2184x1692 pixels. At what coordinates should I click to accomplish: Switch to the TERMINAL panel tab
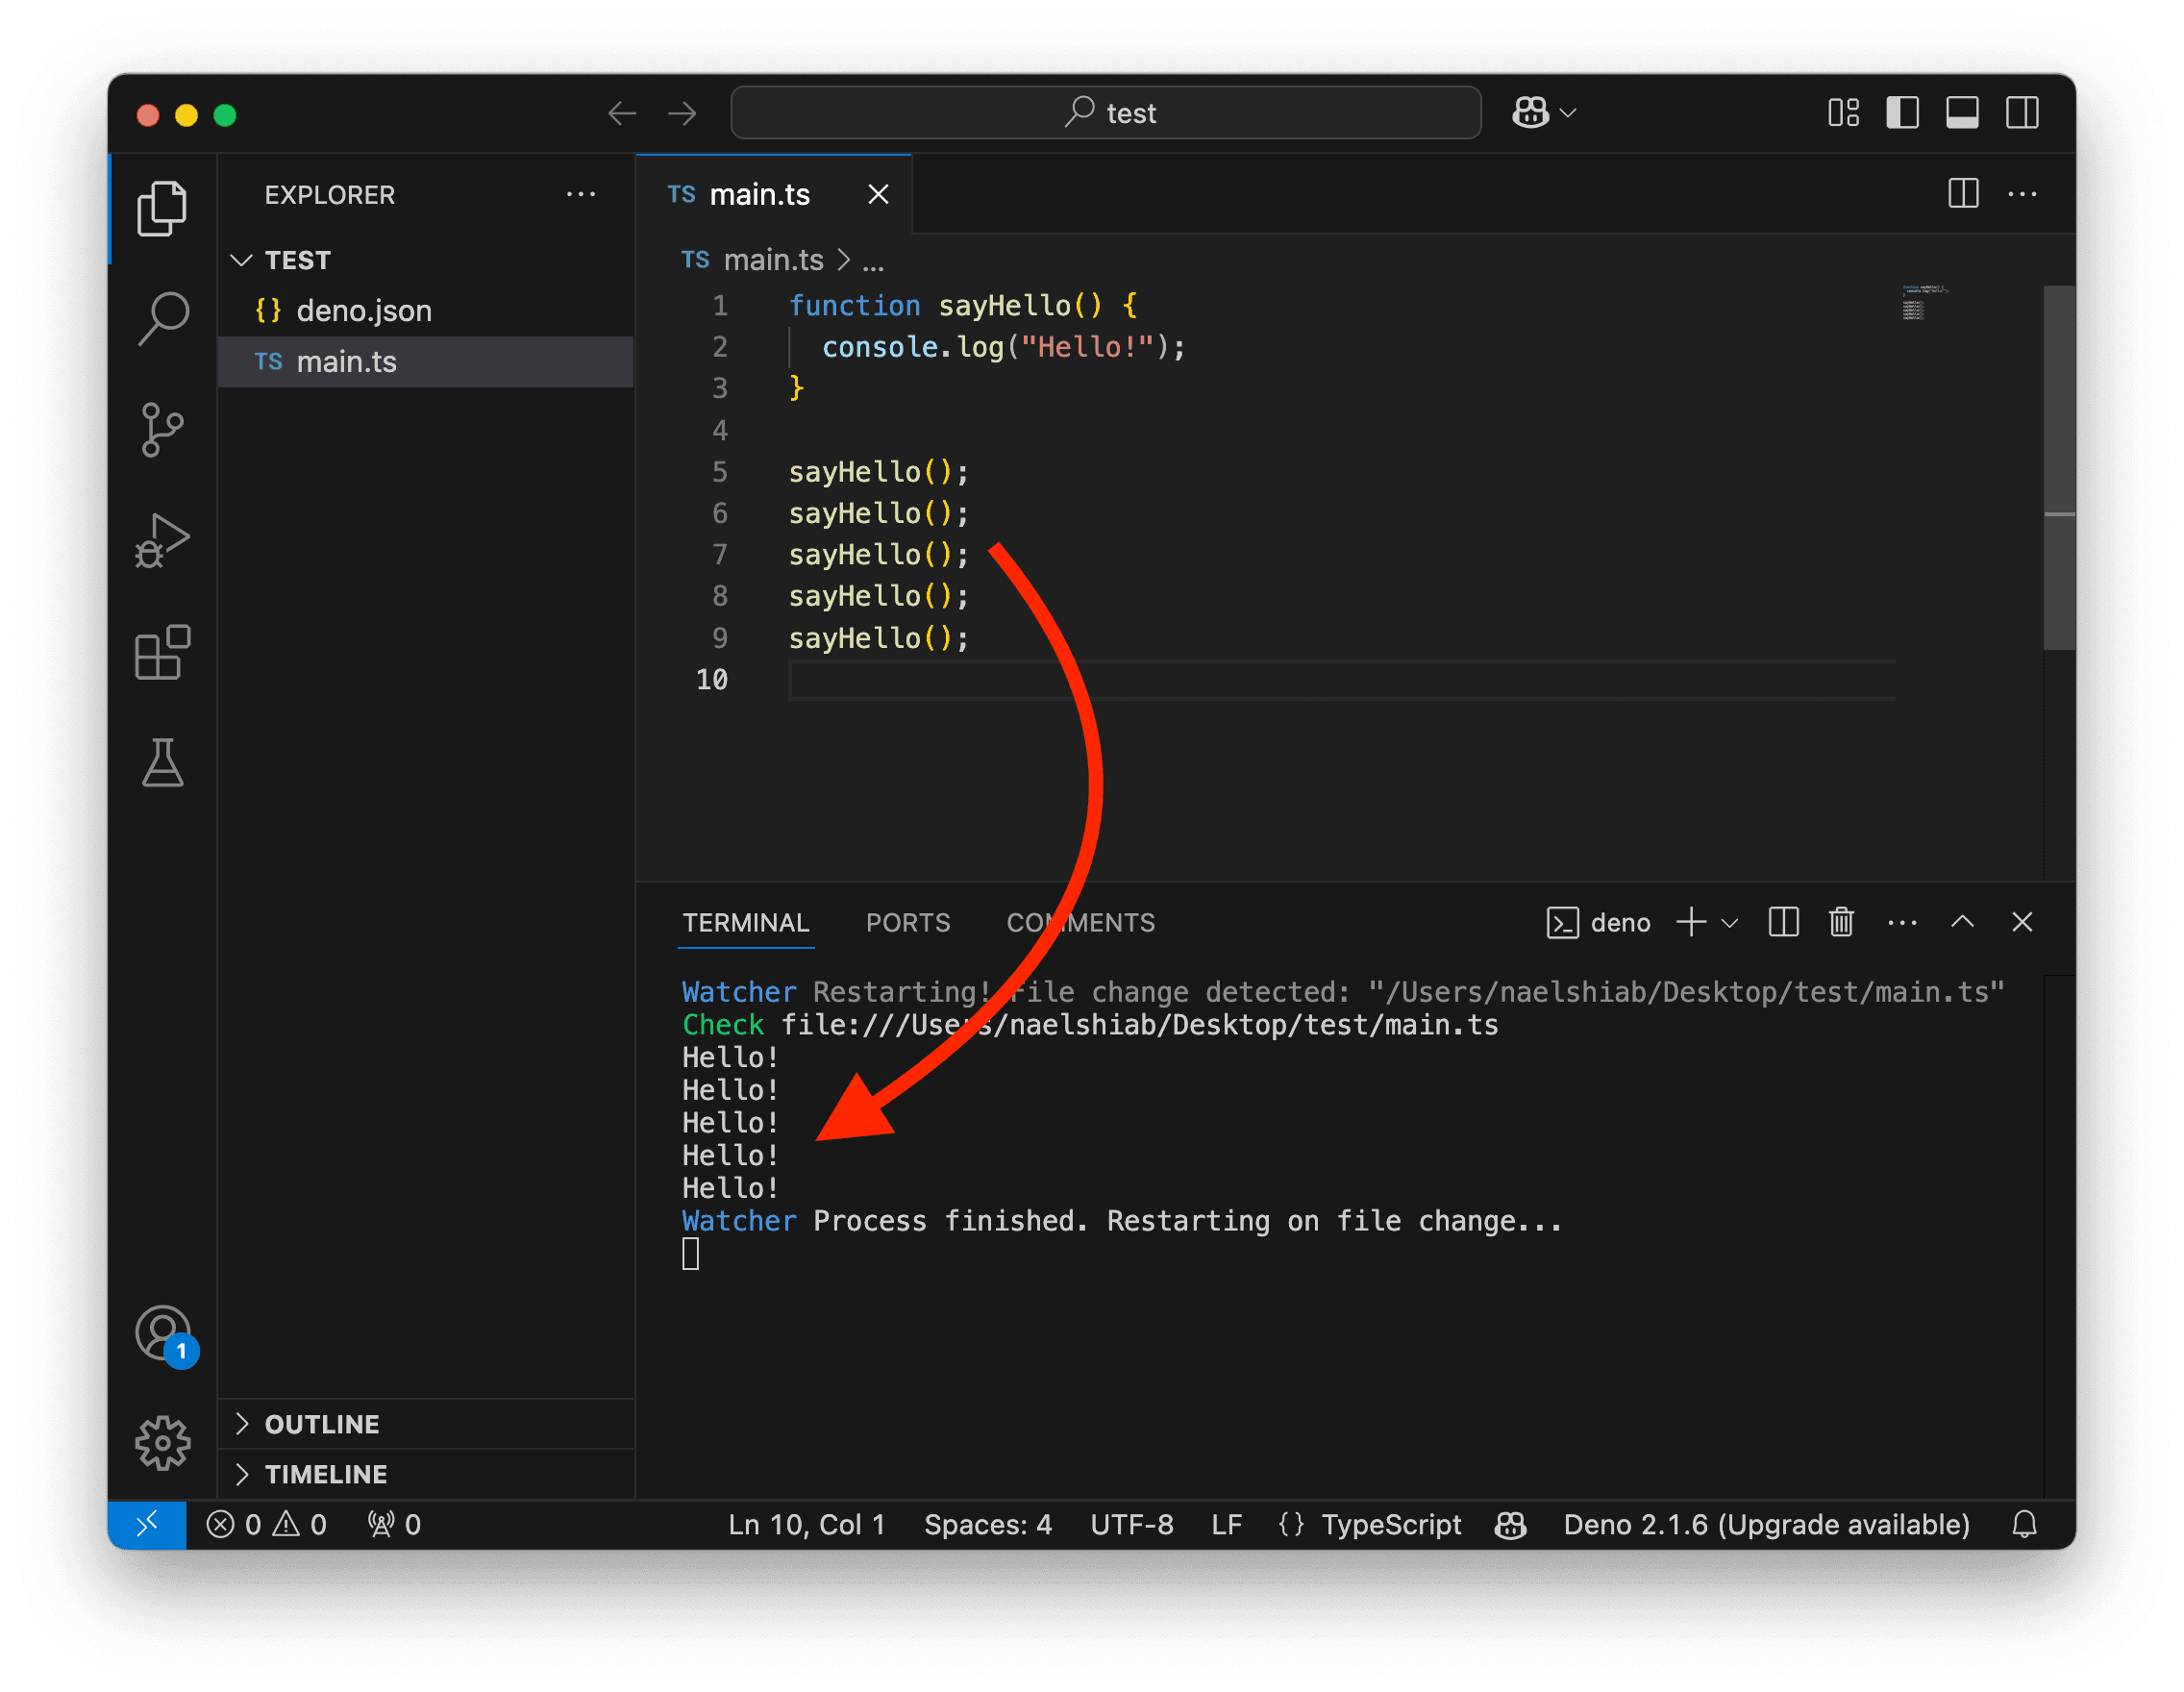coord(746,923)
